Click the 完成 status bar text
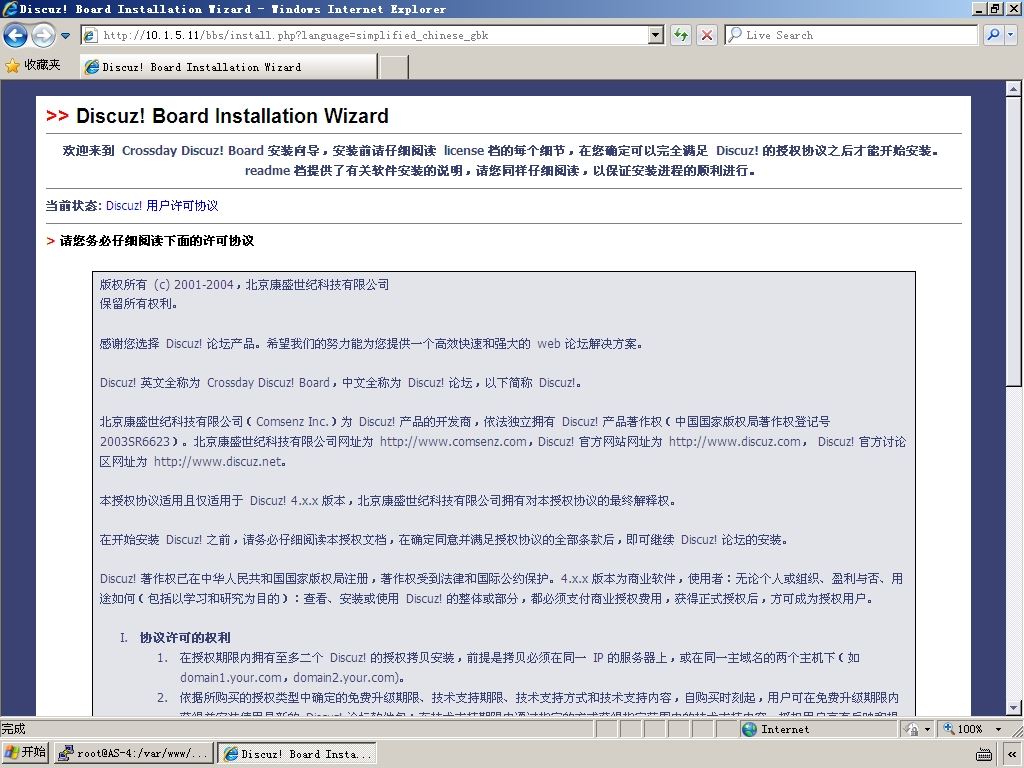The height and width of the screenshot is (768, 1024). click(x=13, y=729)
